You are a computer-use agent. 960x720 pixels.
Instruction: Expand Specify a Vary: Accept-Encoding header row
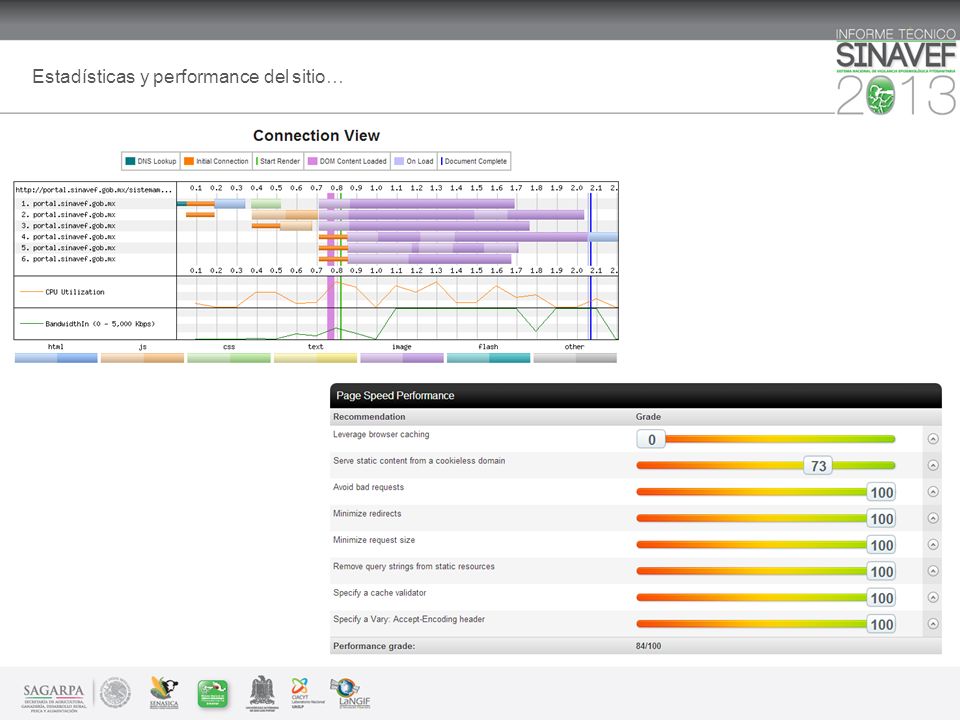tap(932, 623)
